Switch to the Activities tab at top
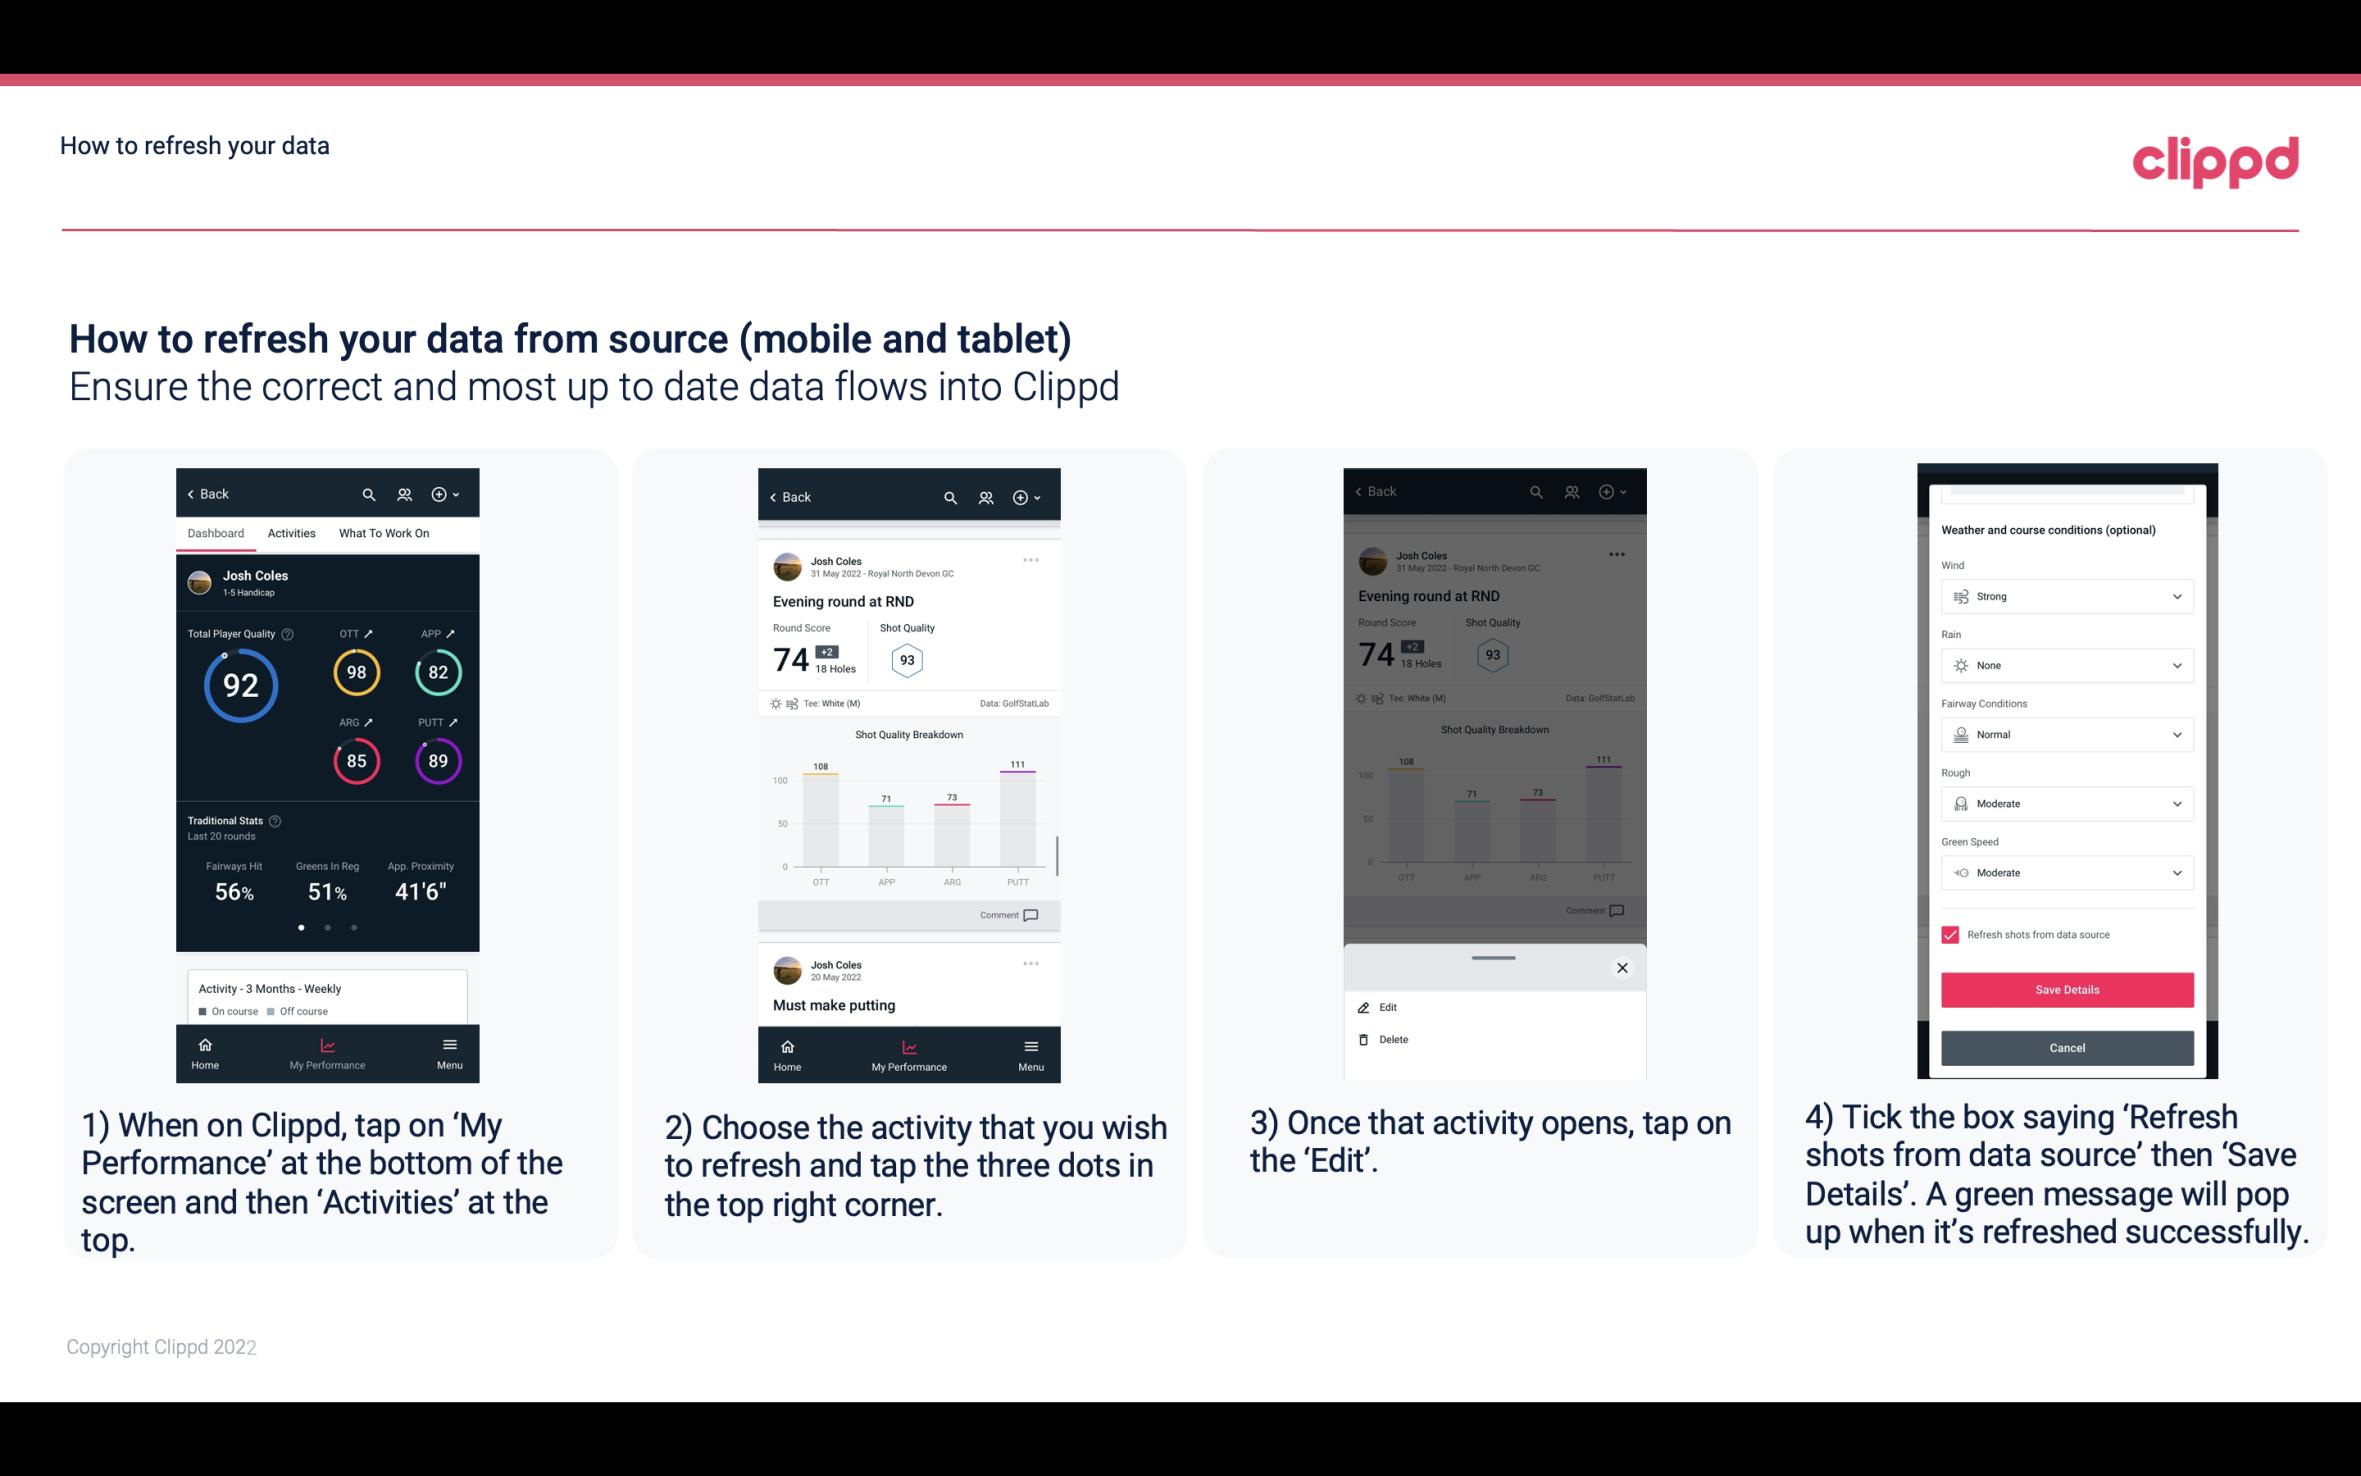This screenshot has width=2361, height=1476. pos(291,532)
